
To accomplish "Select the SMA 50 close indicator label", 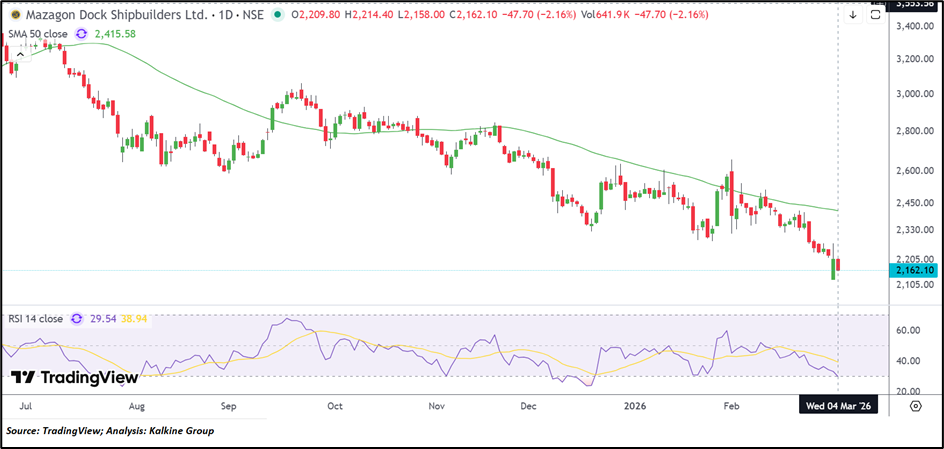I will [x=40, y=34].
